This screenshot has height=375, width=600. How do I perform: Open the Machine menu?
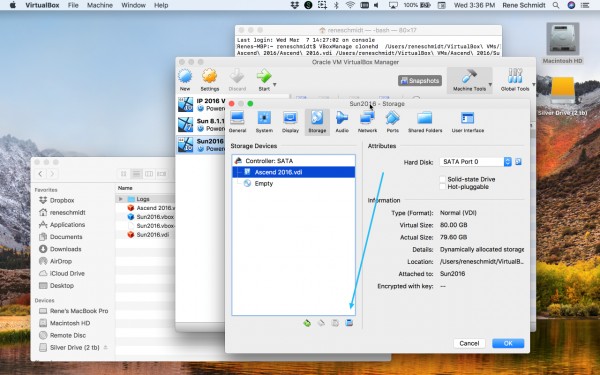[99, 5]
